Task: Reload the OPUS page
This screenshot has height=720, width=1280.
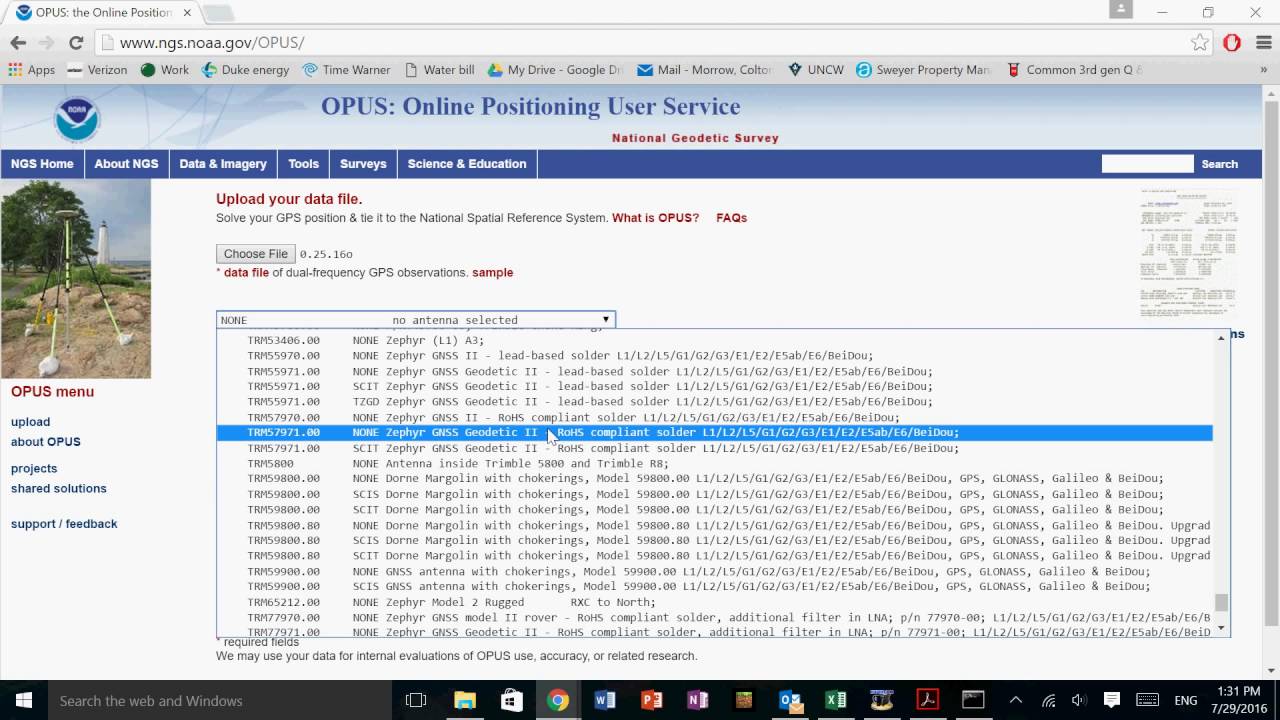Action: [76, 43]
